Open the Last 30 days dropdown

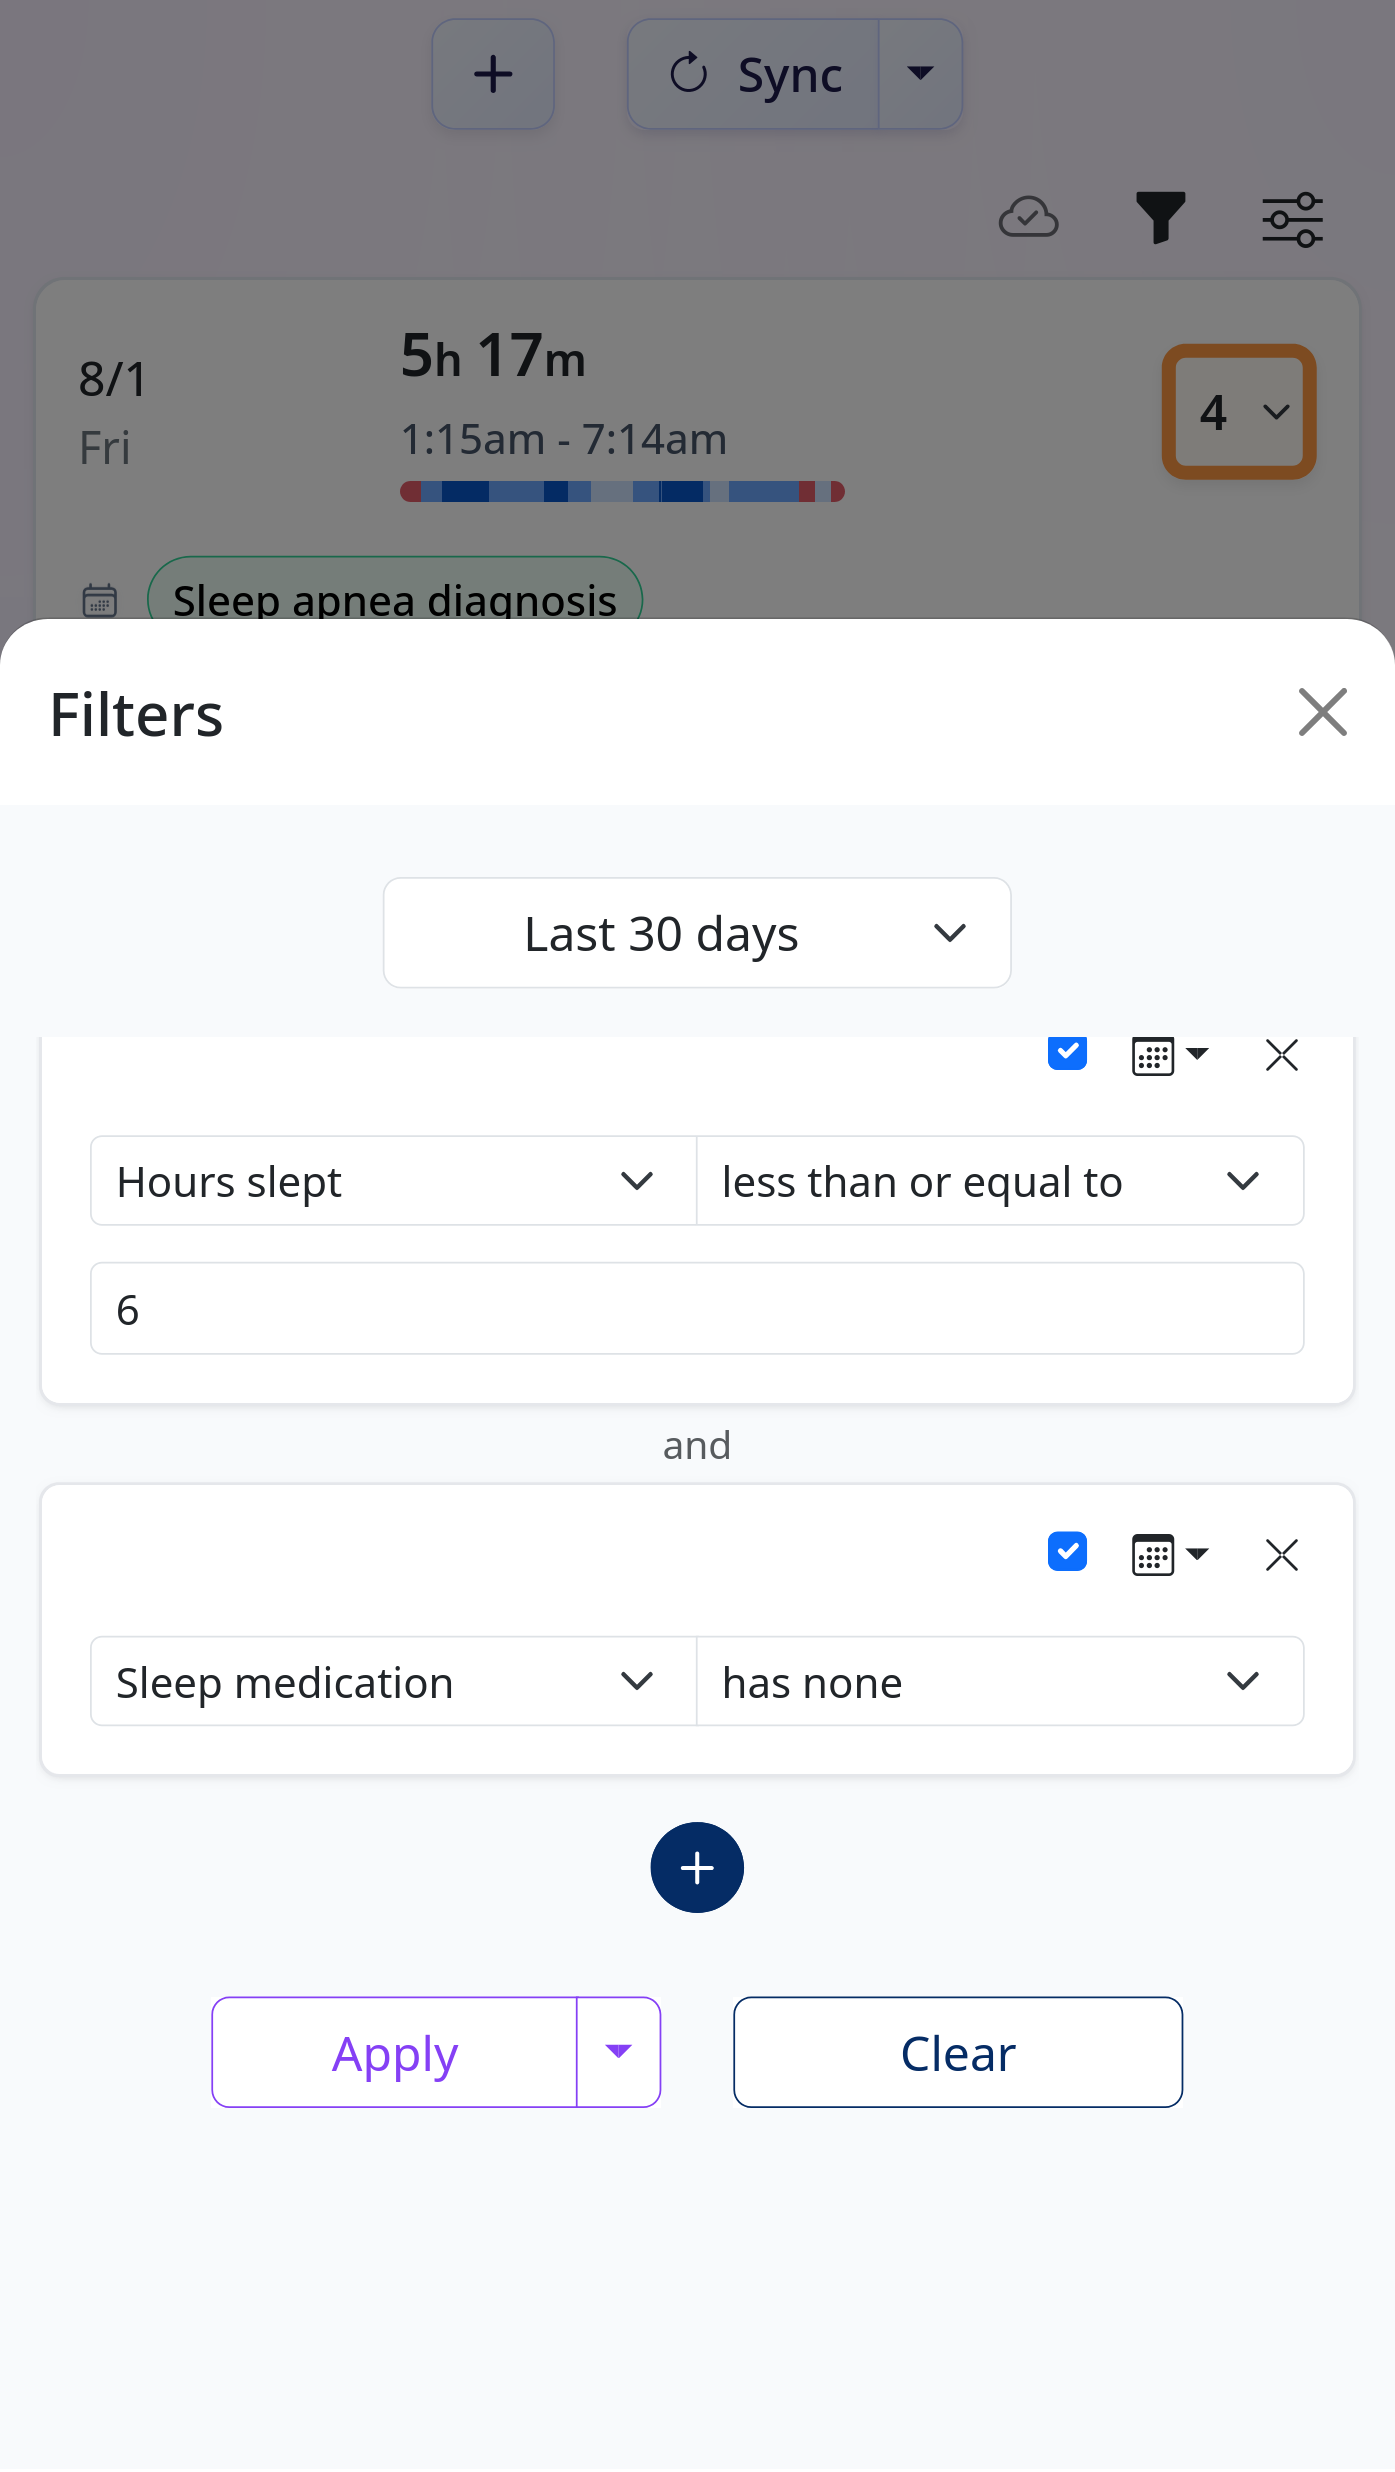coord(696,932)
